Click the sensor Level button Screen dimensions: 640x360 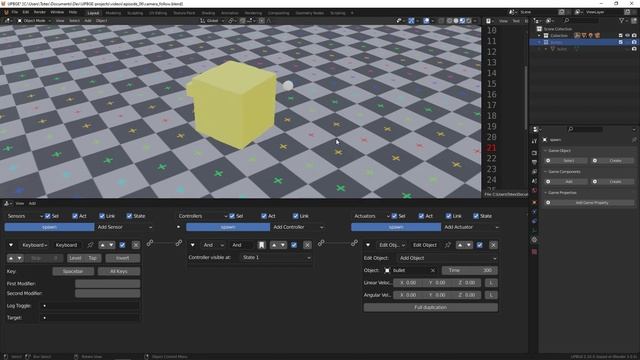point(75,258)
